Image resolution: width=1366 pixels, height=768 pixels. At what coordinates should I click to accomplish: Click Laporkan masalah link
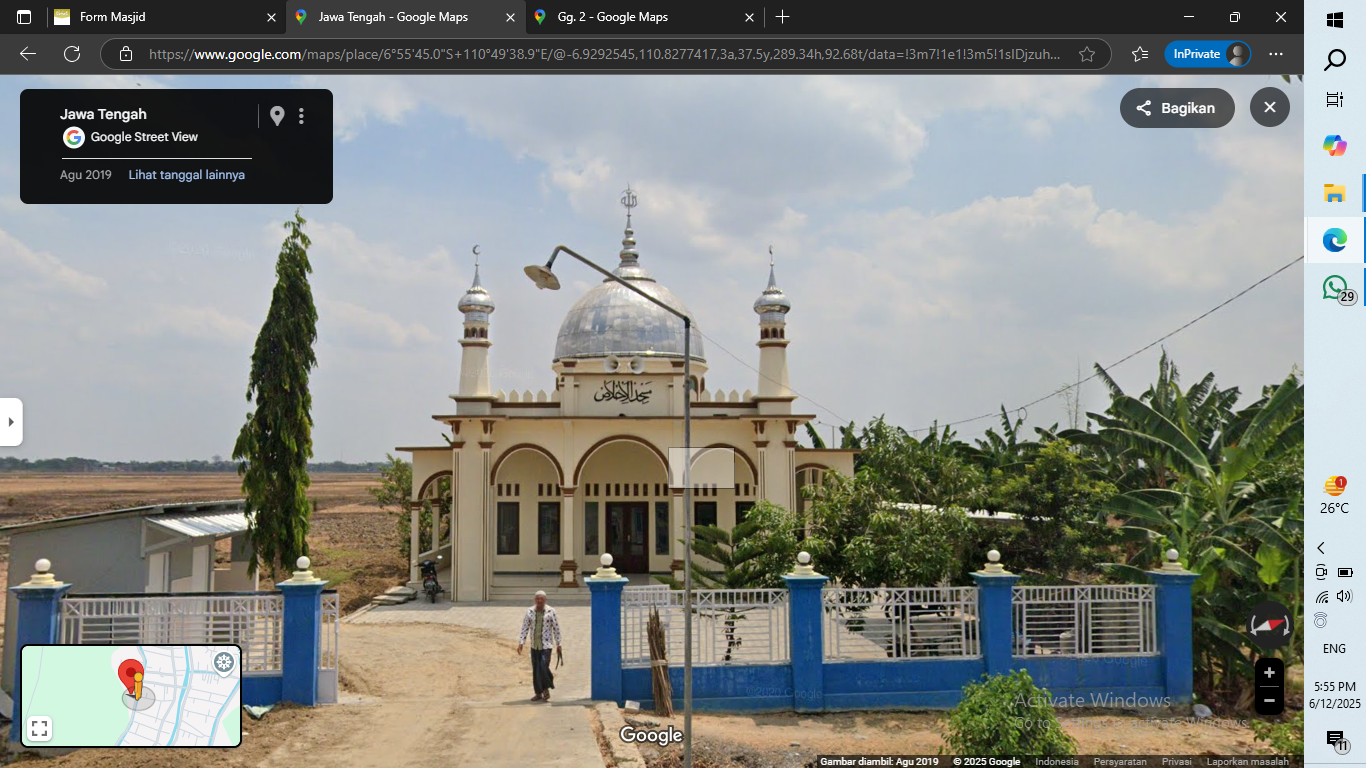pyautogui.click(x=1247, y=762)
